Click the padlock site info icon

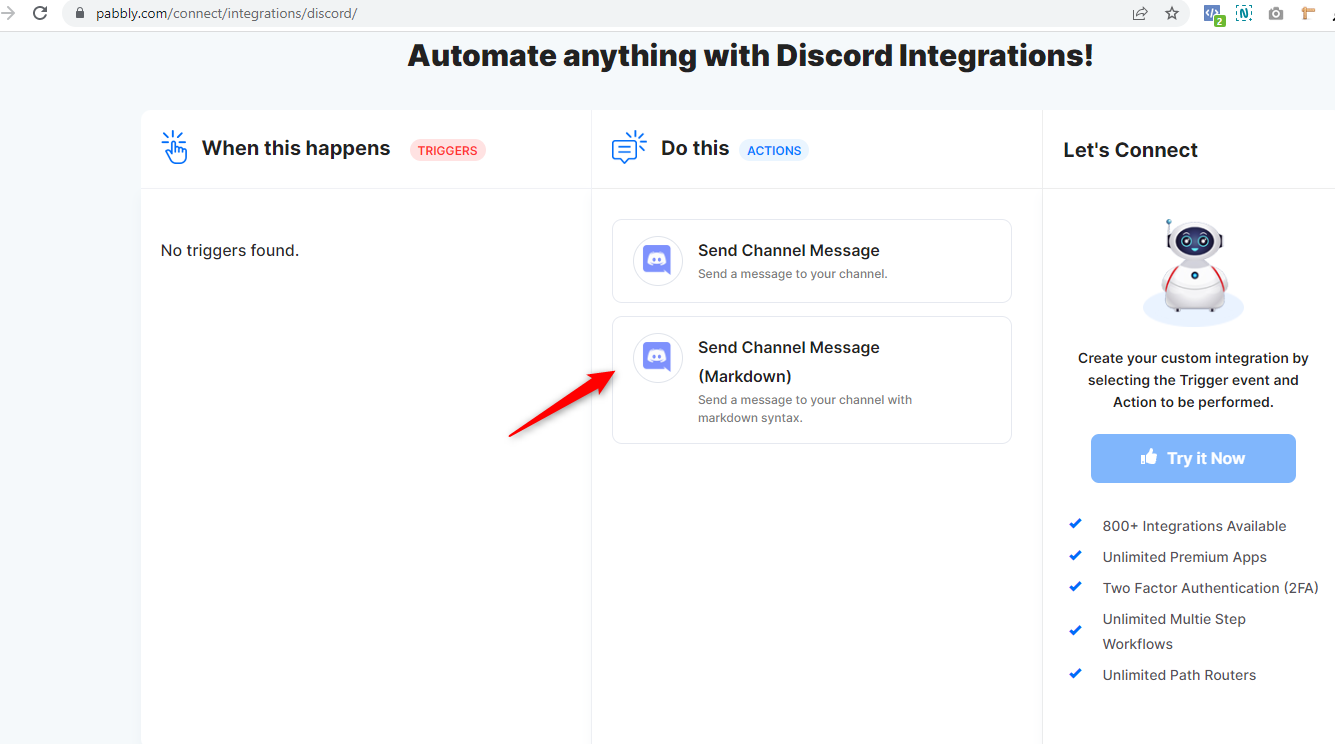click(x=81, y=13)
